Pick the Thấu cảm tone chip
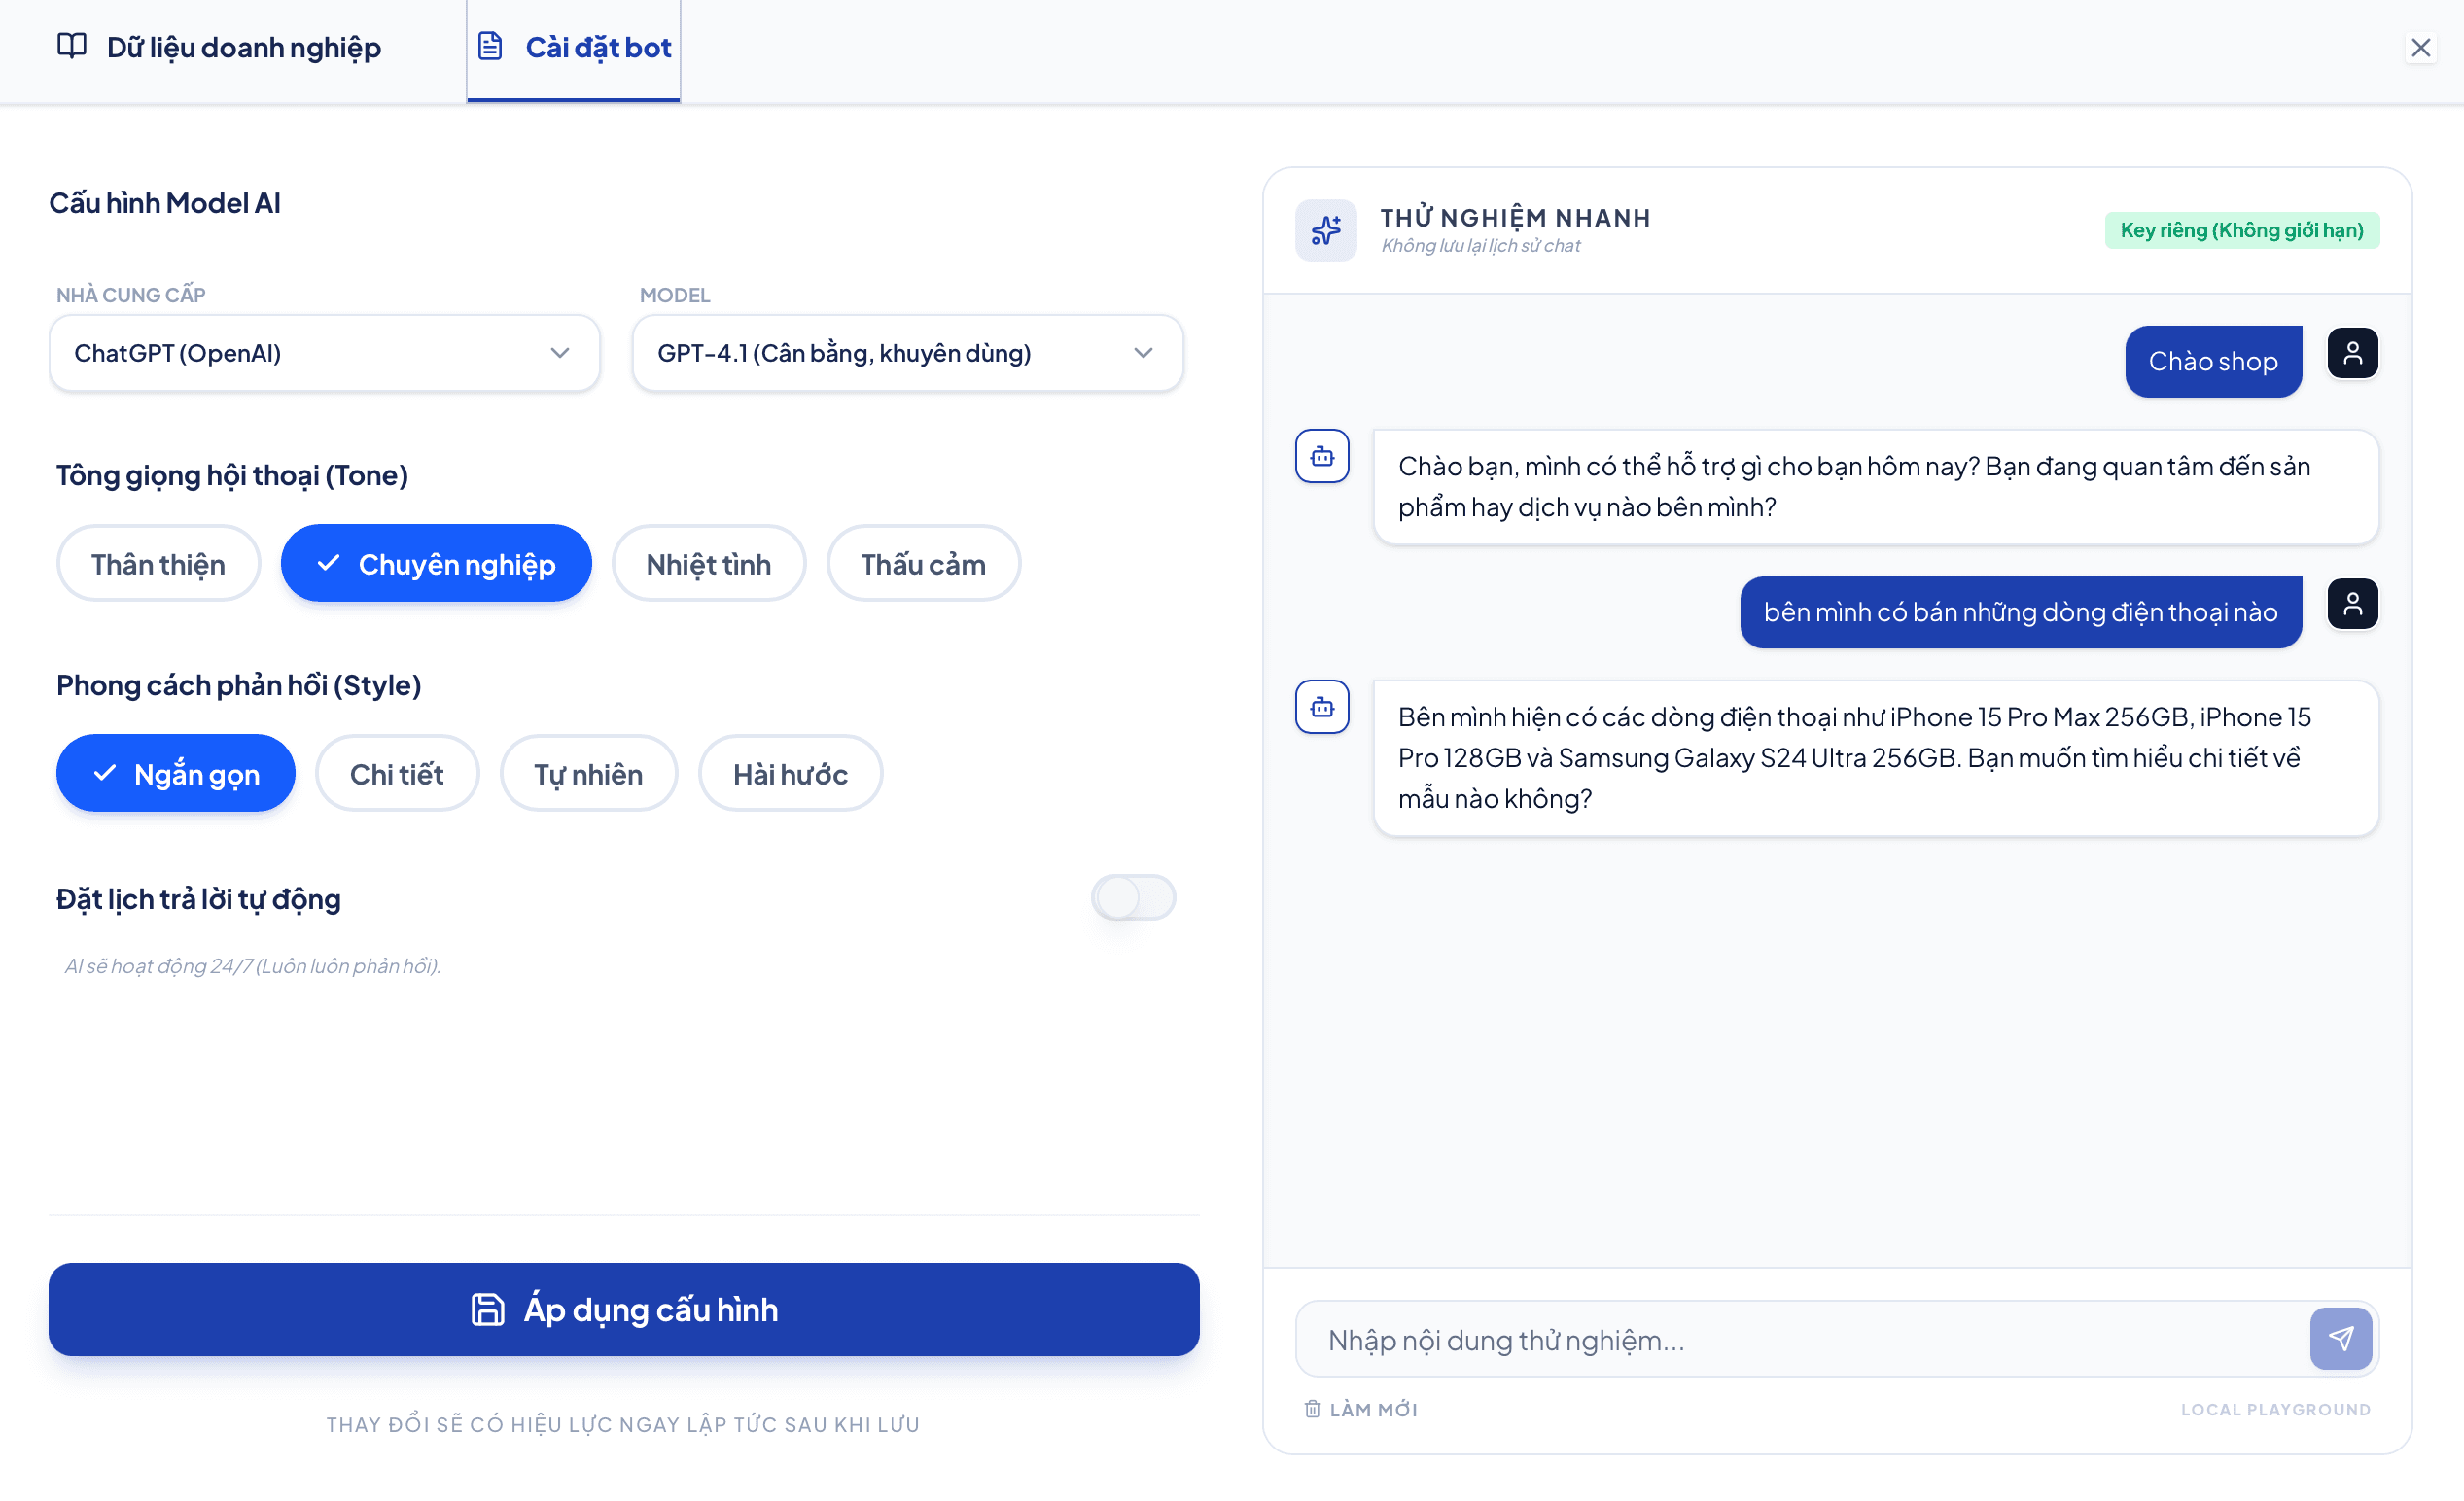2464x1501 pixels. click(923, 564)
